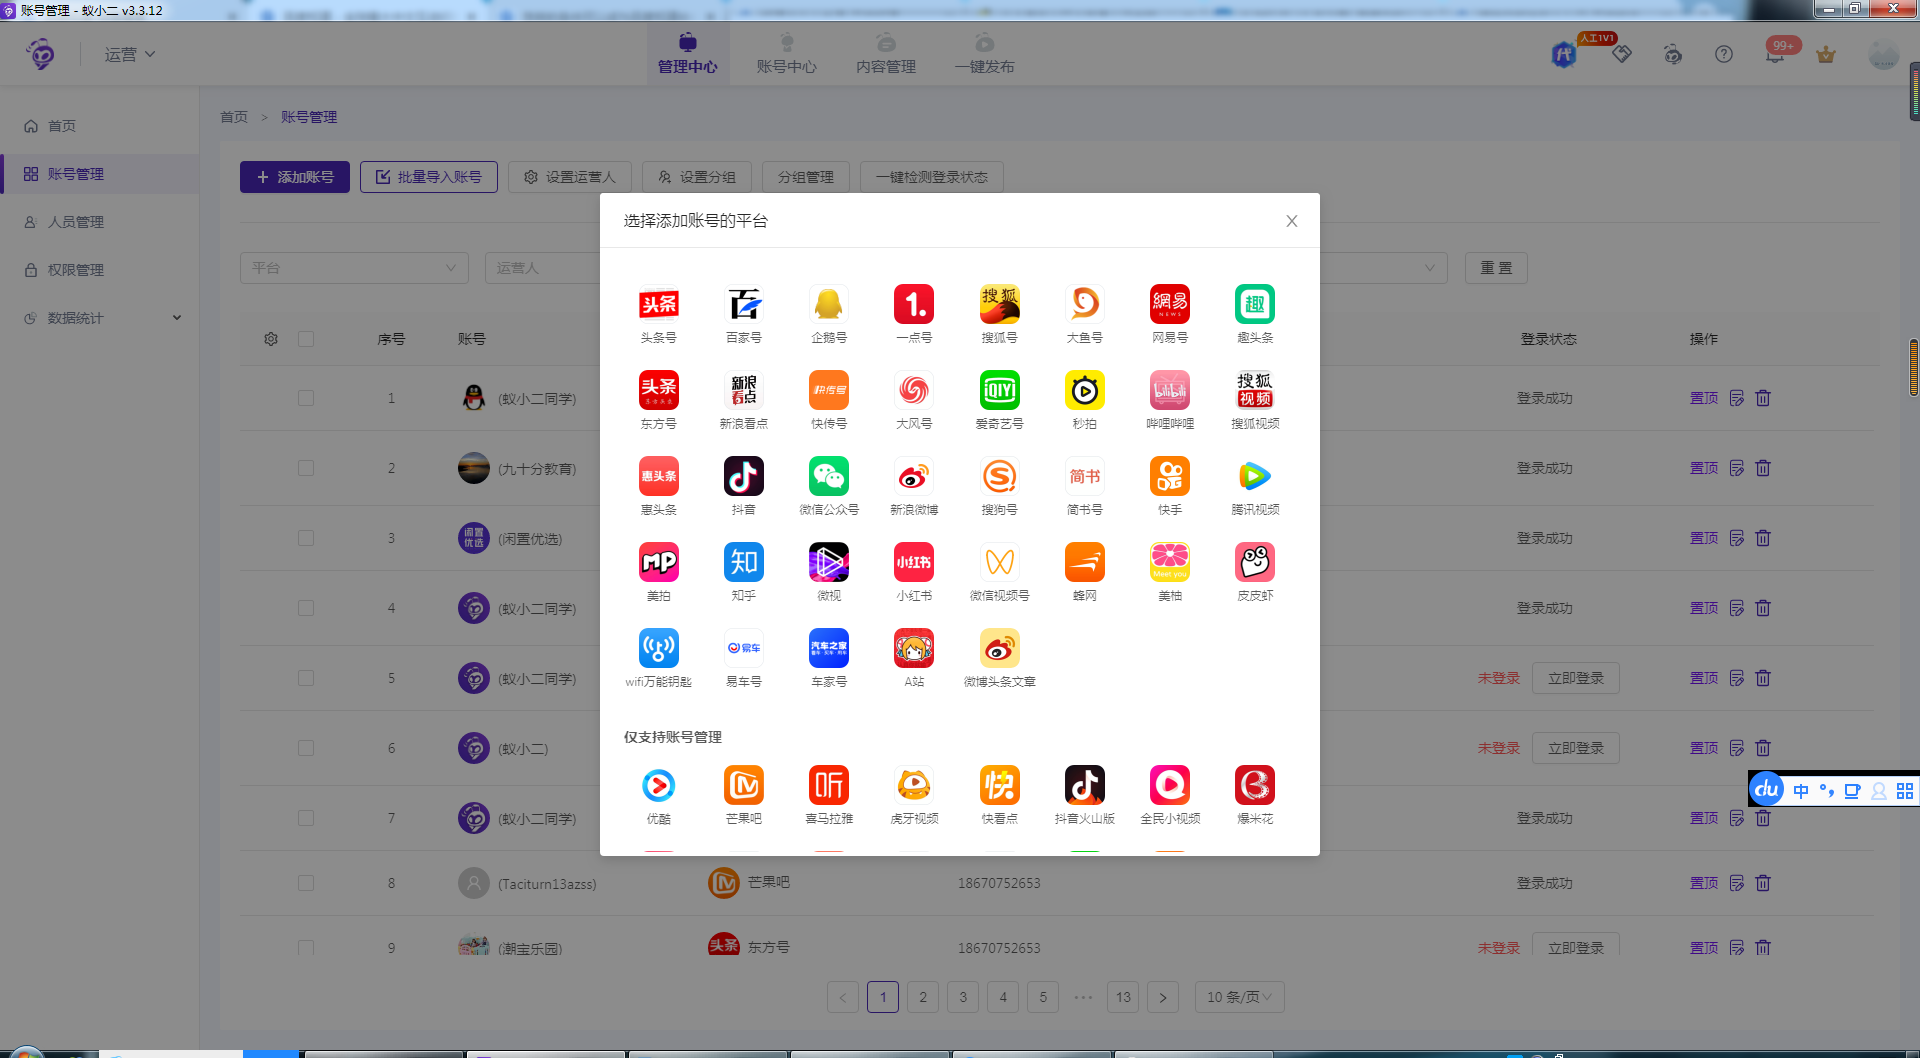This screenshot has width=1920, height=1058.
Task: Choose the 百家号 platform icon
Action: click(x=744, y=304)
